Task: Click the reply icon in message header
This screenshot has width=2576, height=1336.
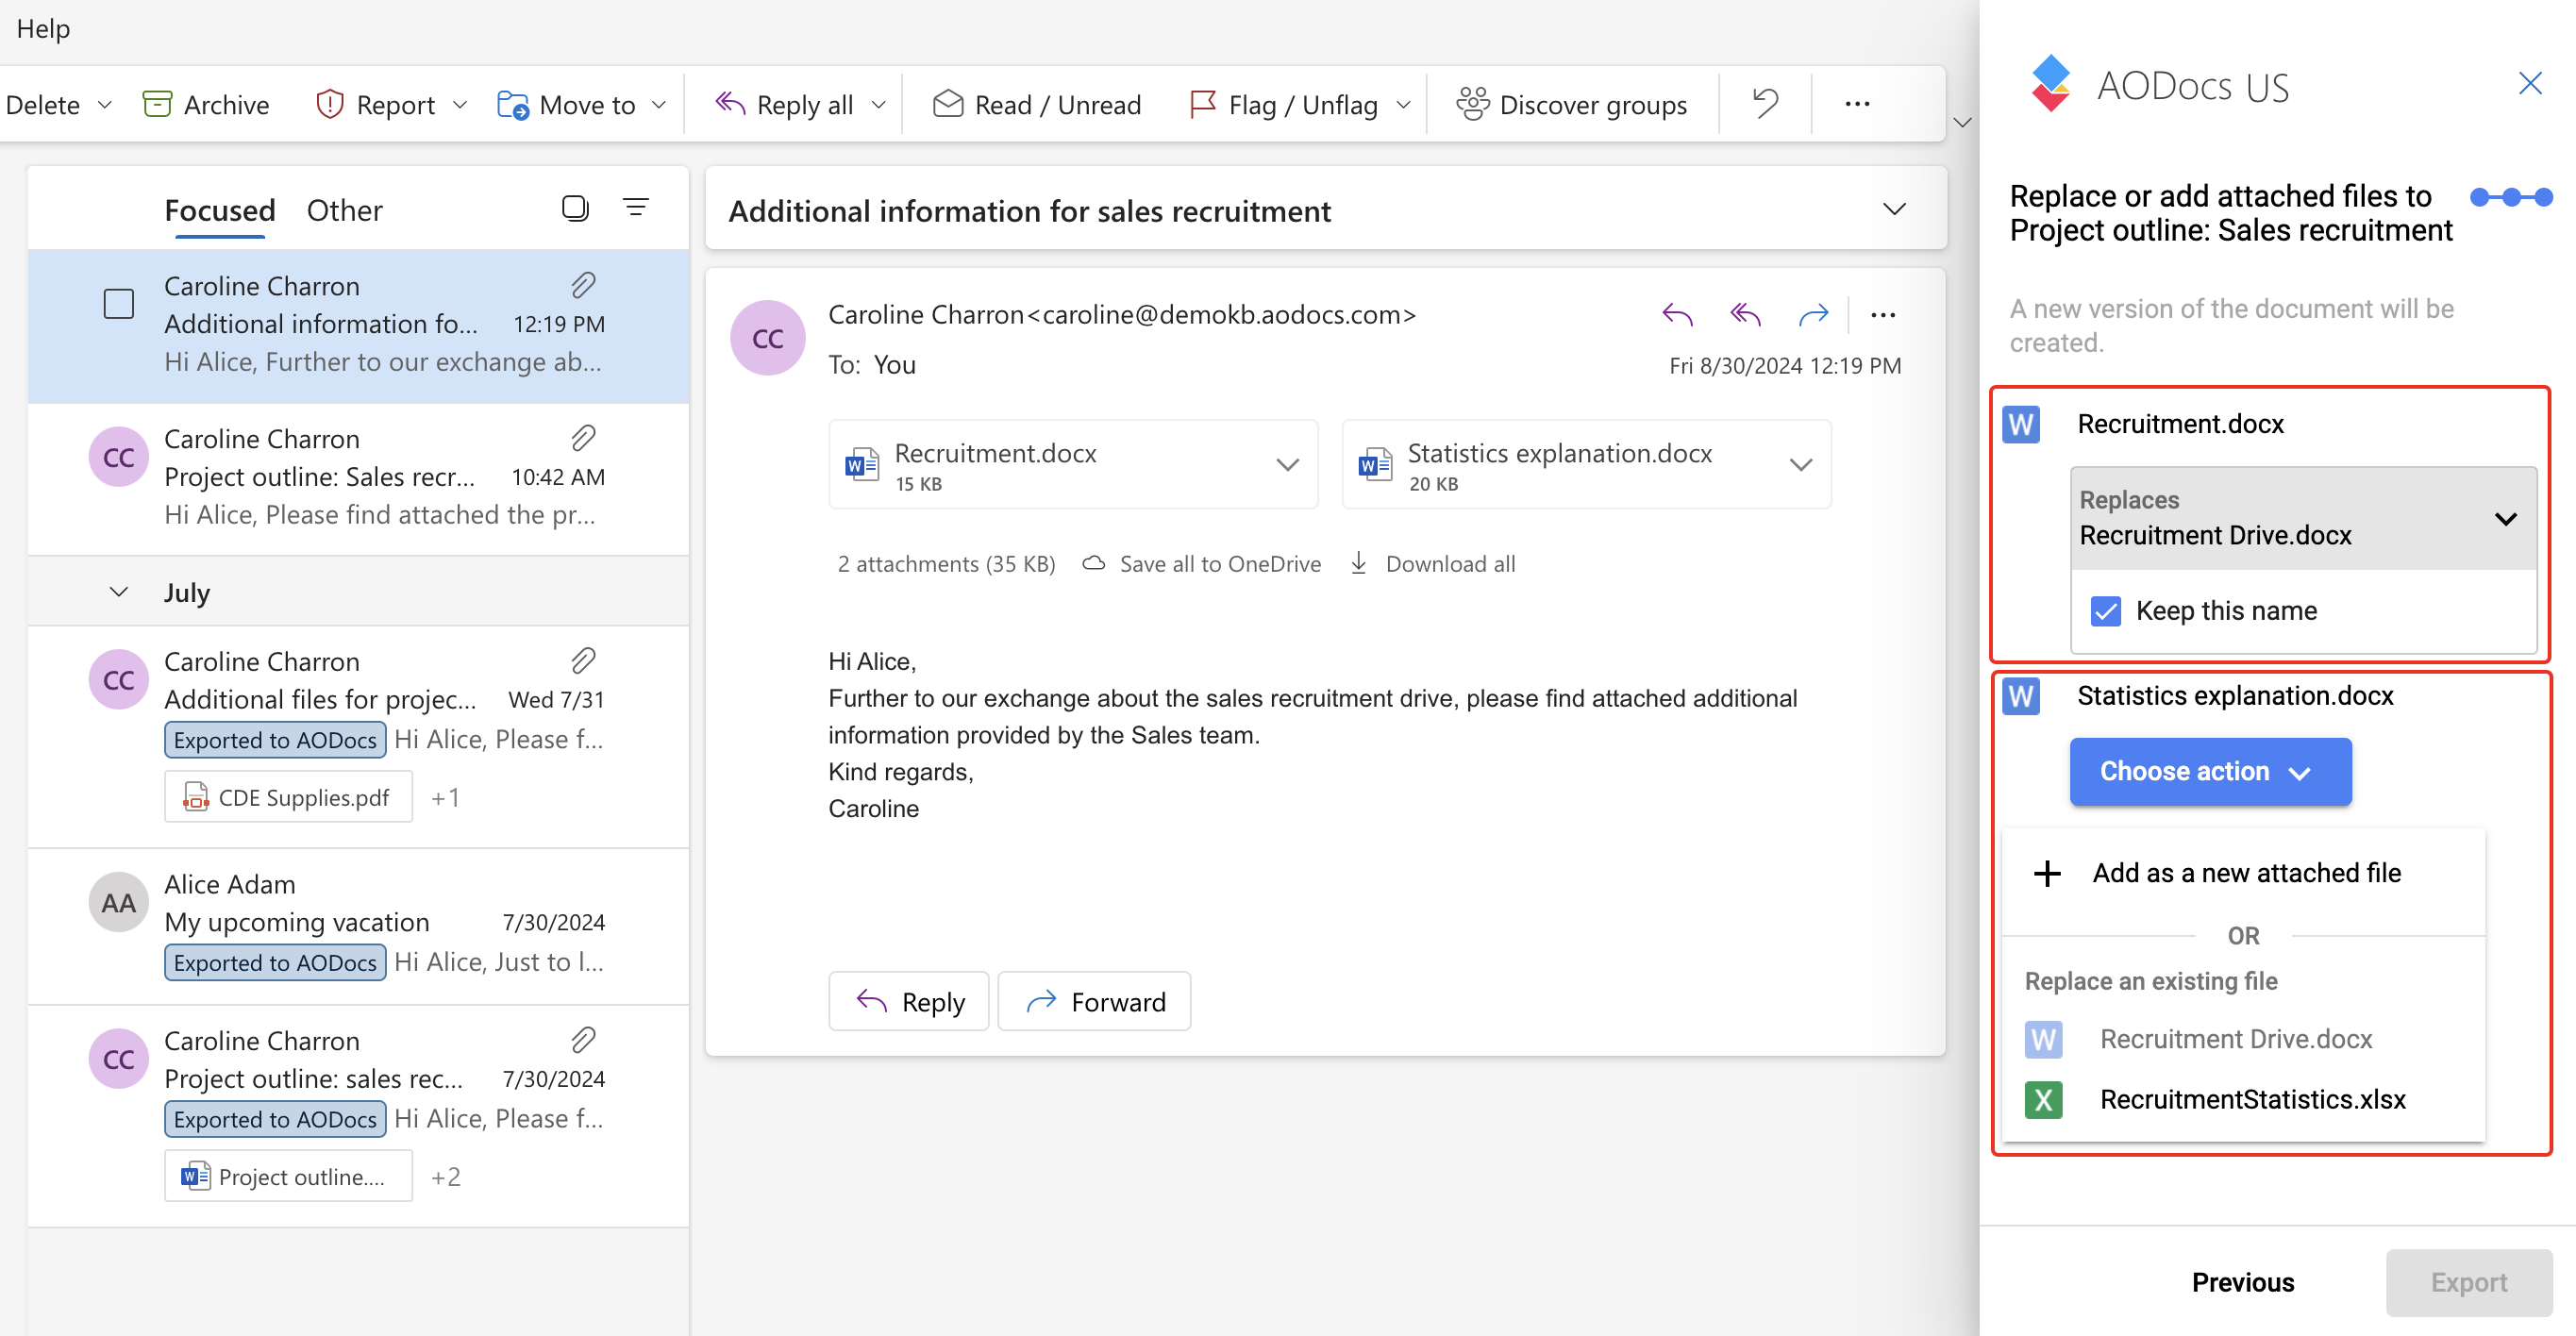Action: (1677, 315)
